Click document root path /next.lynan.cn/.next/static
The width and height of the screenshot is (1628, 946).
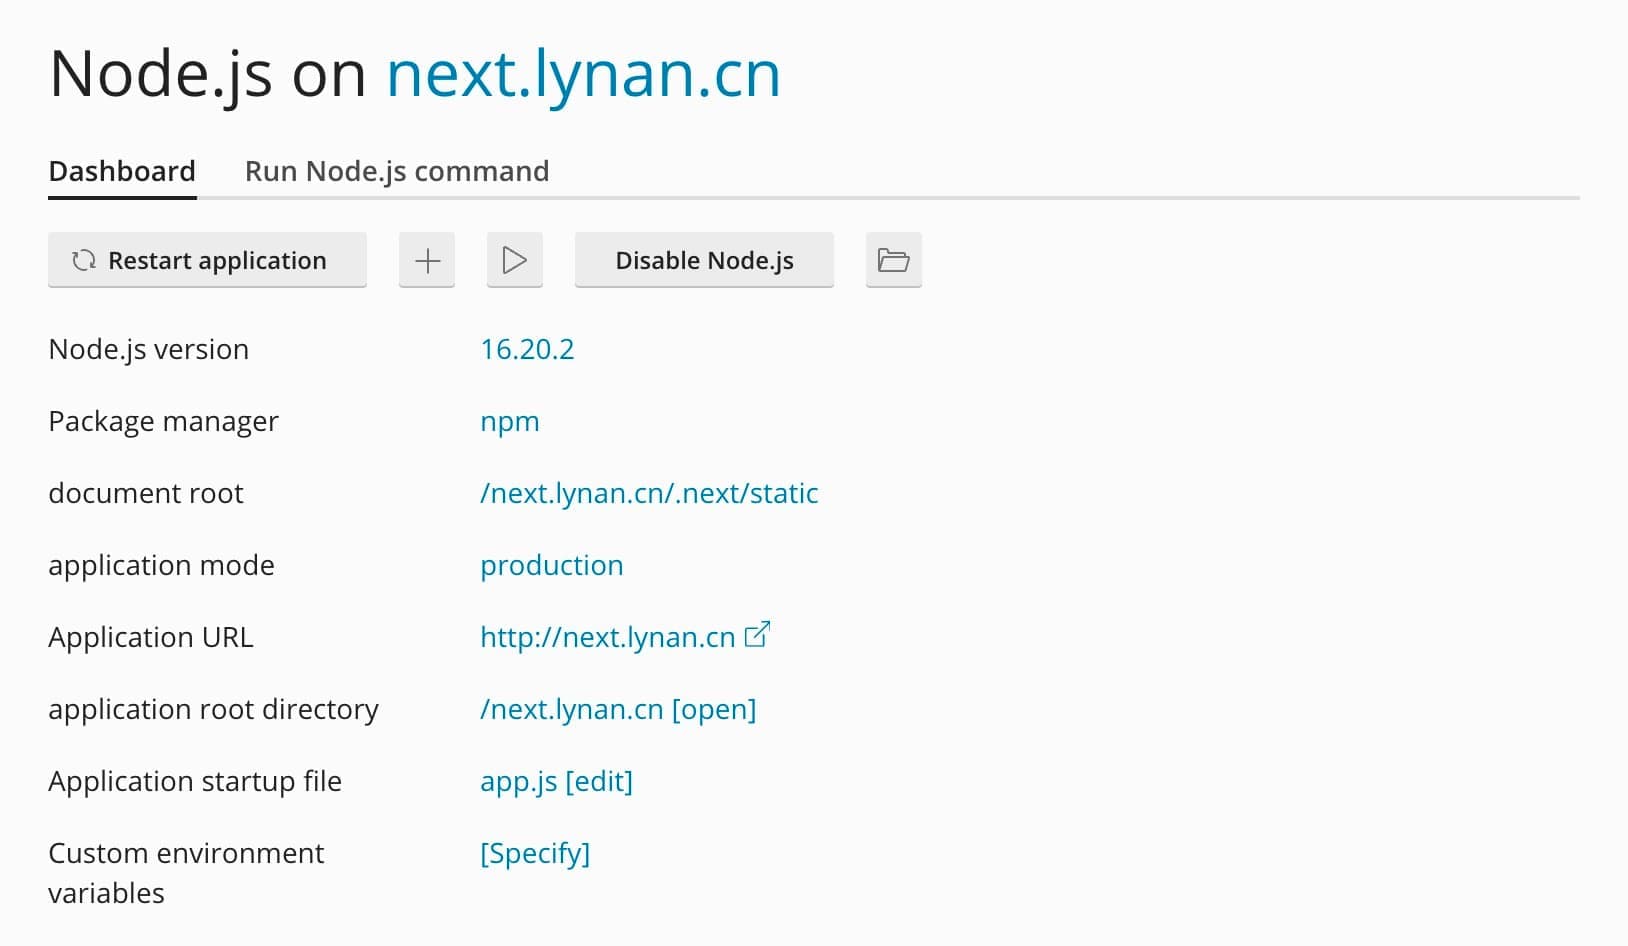click(649, 493)
